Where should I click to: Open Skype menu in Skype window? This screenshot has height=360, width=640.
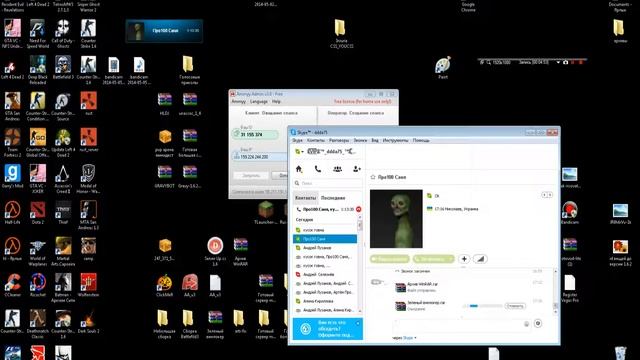pyautogui.click(x=298, y=140)
